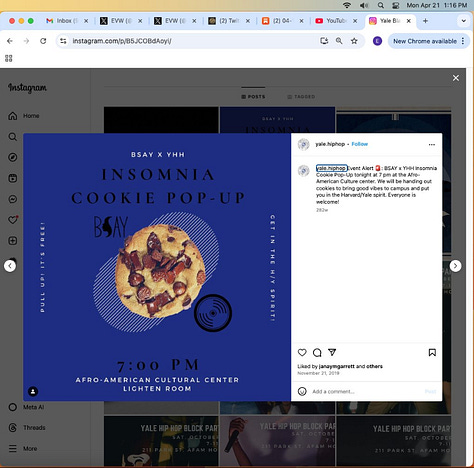
Task: Open macOS Control Center
Action: [396, 5]
